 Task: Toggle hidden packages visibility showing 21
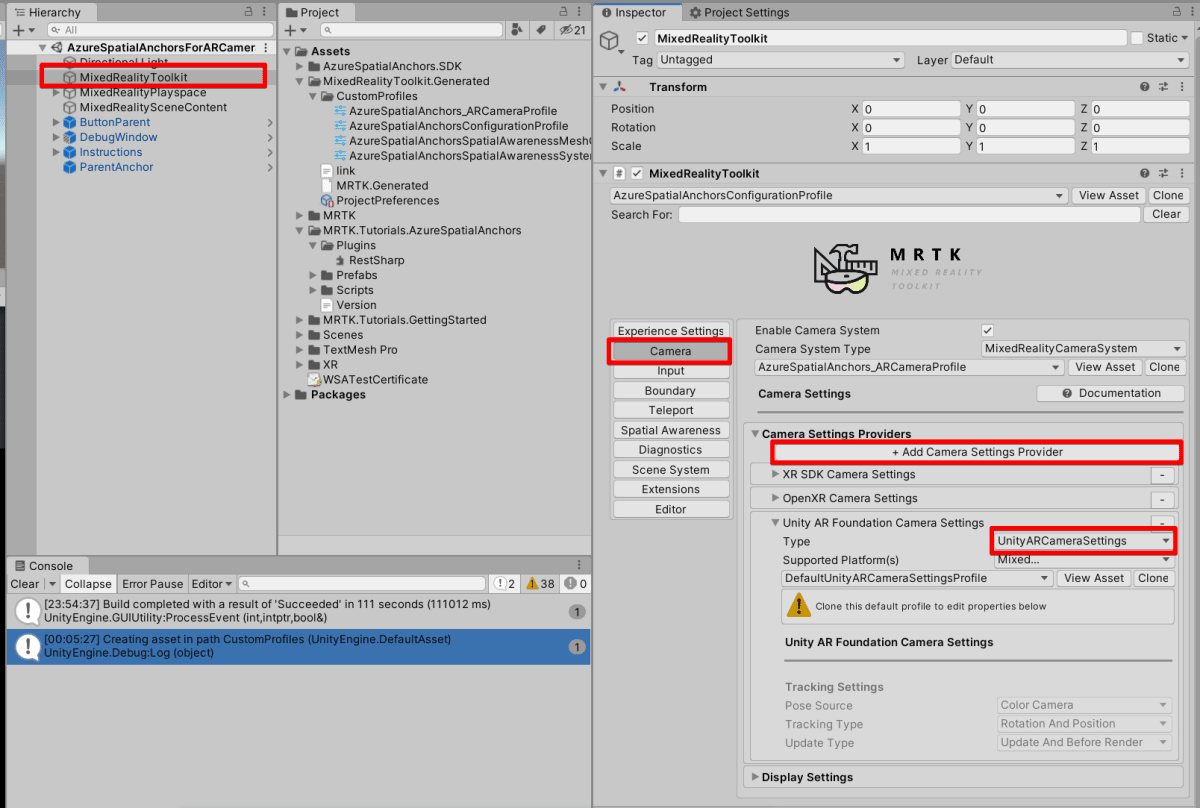pos(572,30)
